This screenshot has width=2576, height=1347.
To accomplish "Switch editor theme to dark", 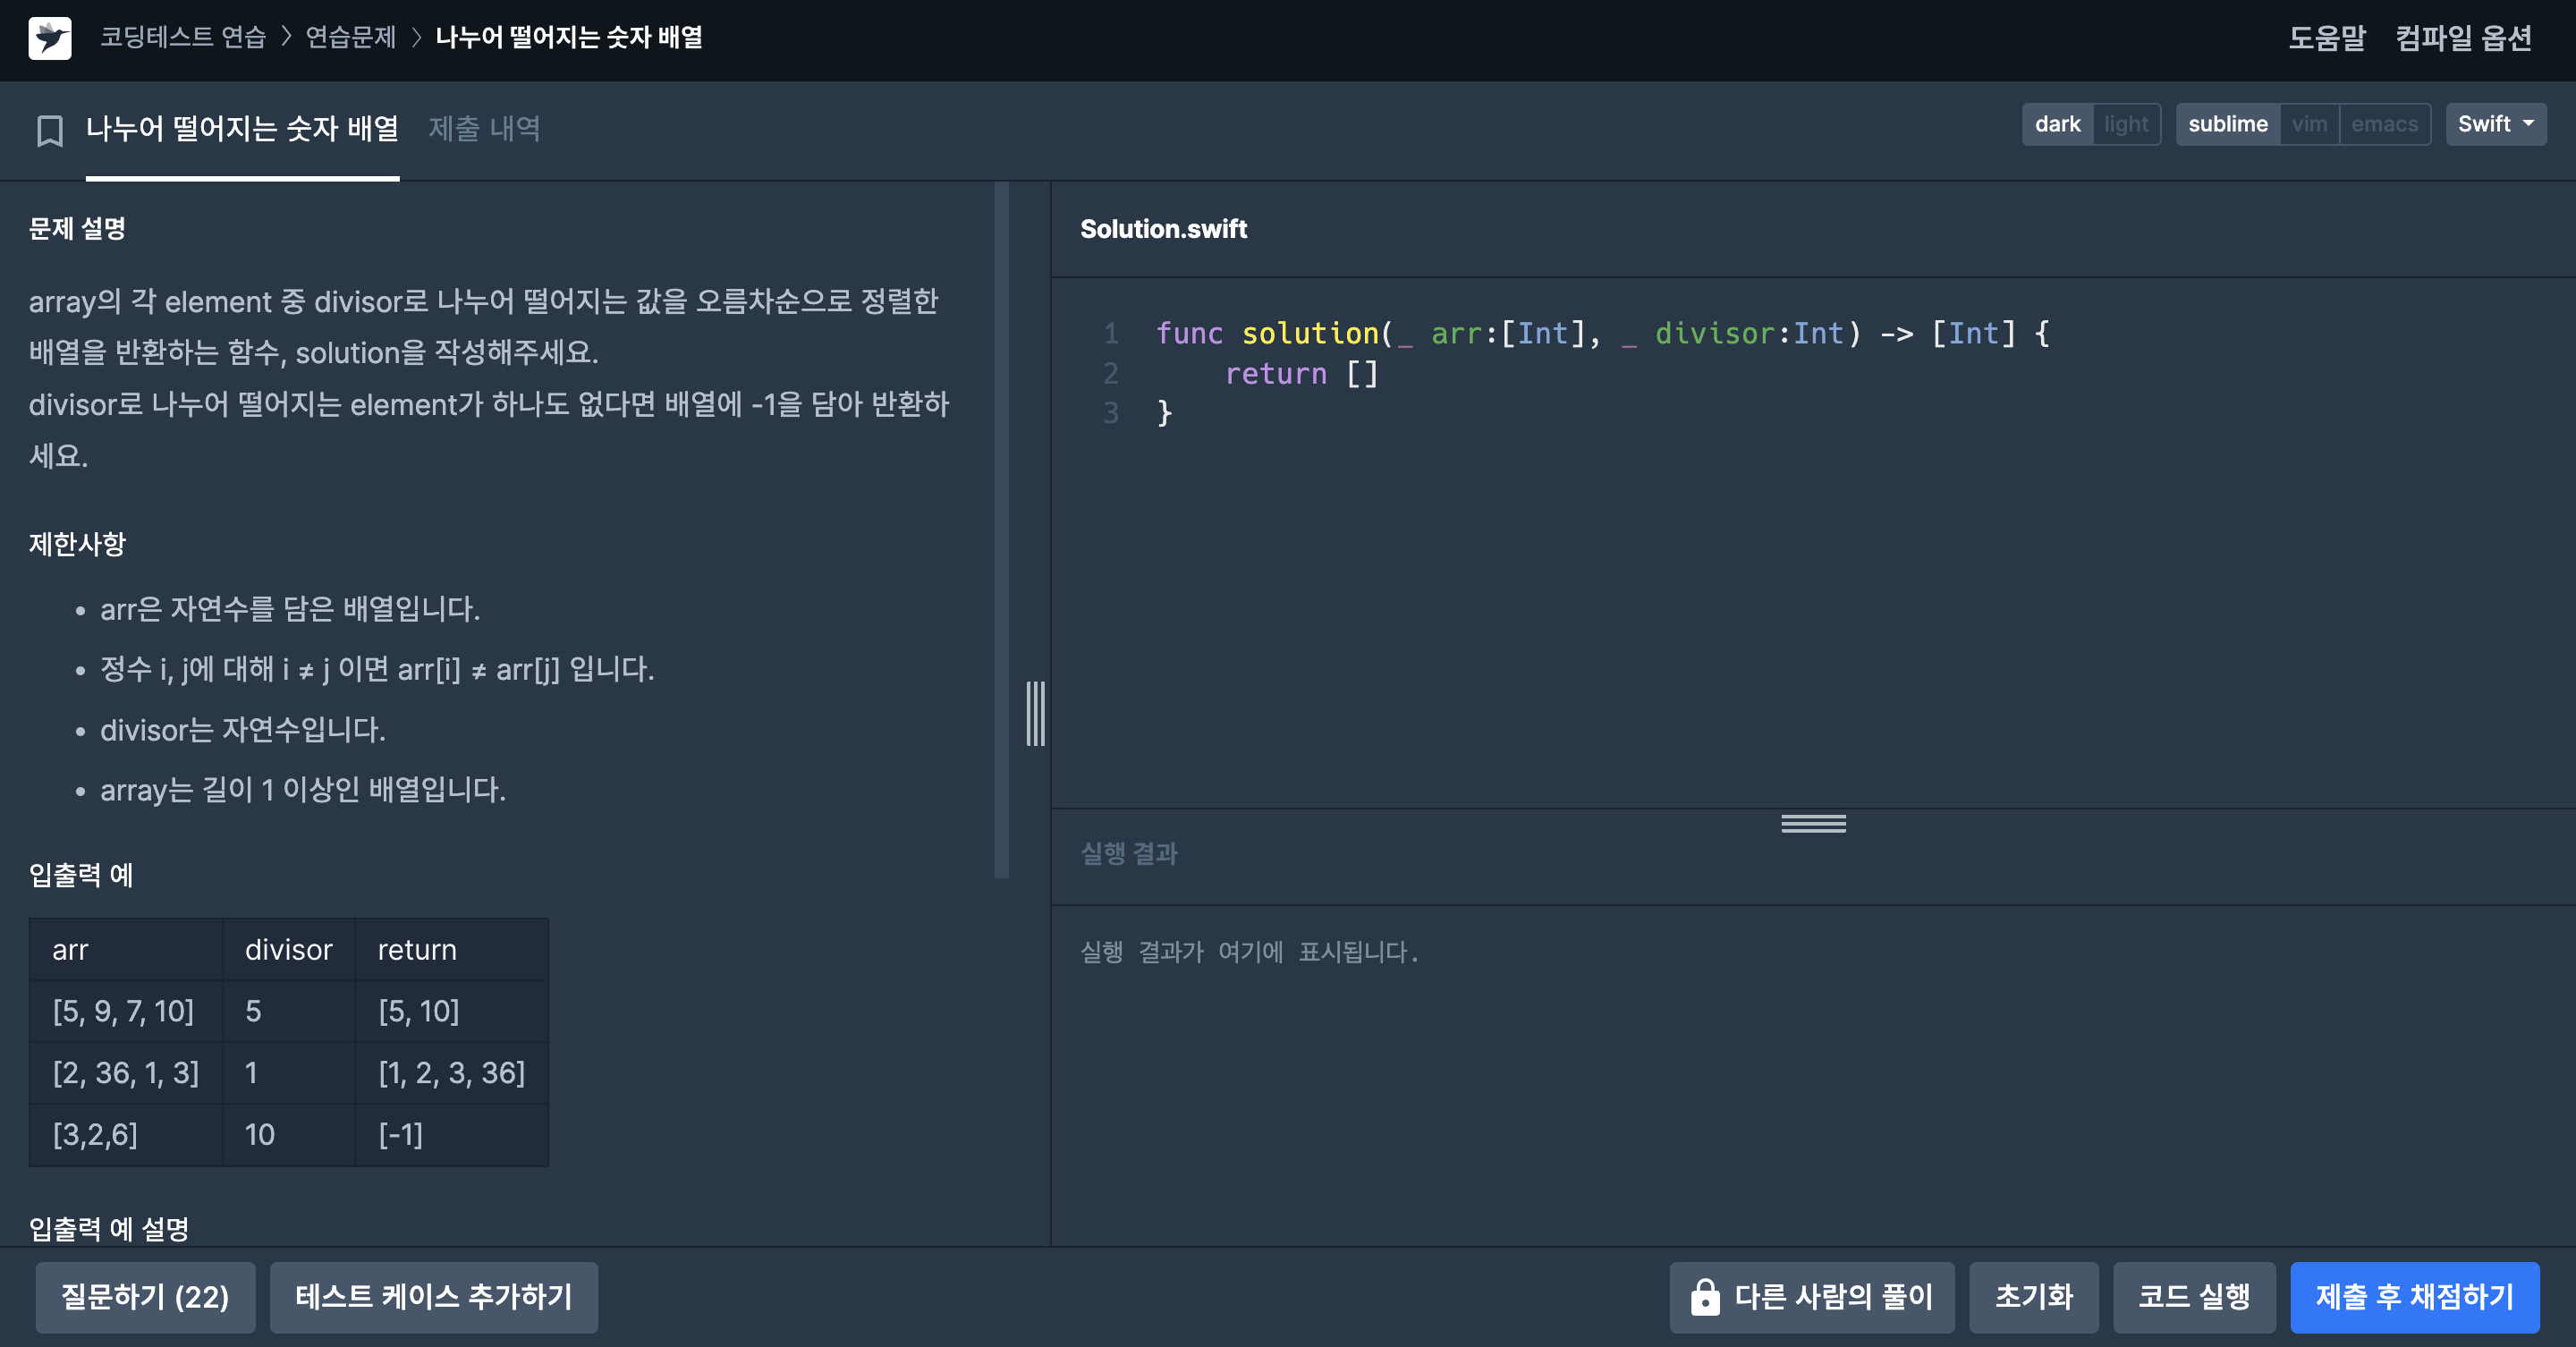I will [2056, 124].
